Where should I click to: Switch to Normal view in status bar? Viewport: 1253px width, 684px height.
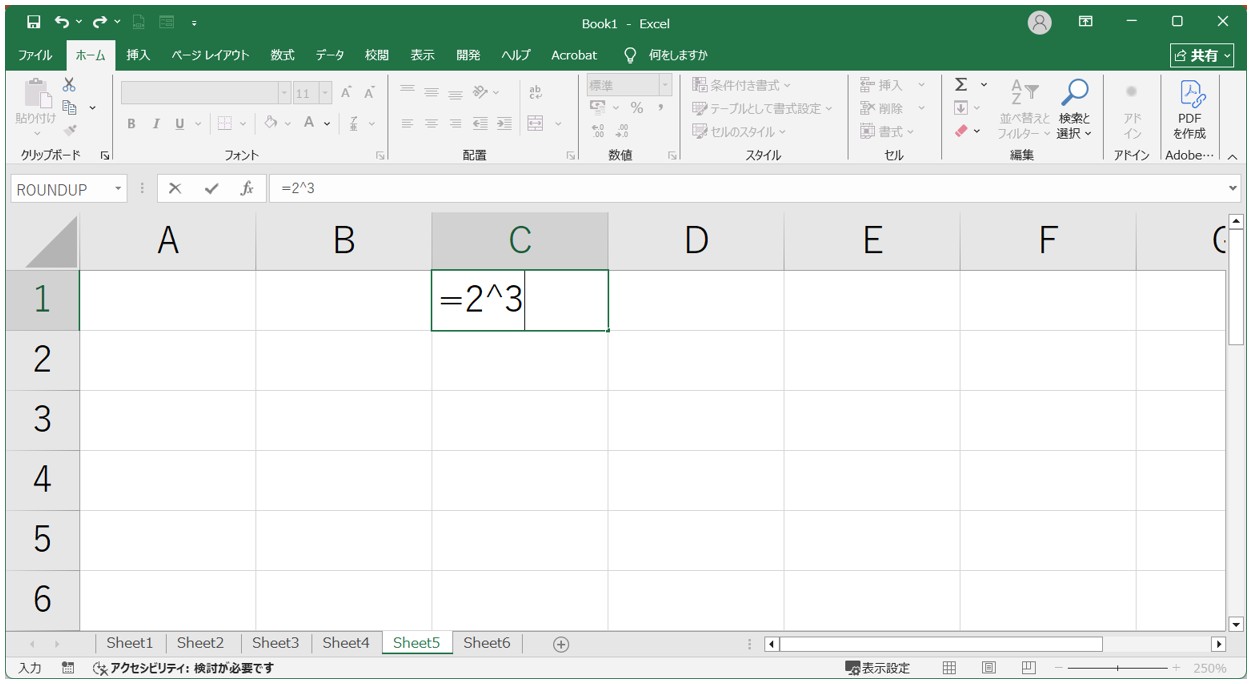(950, 667)
